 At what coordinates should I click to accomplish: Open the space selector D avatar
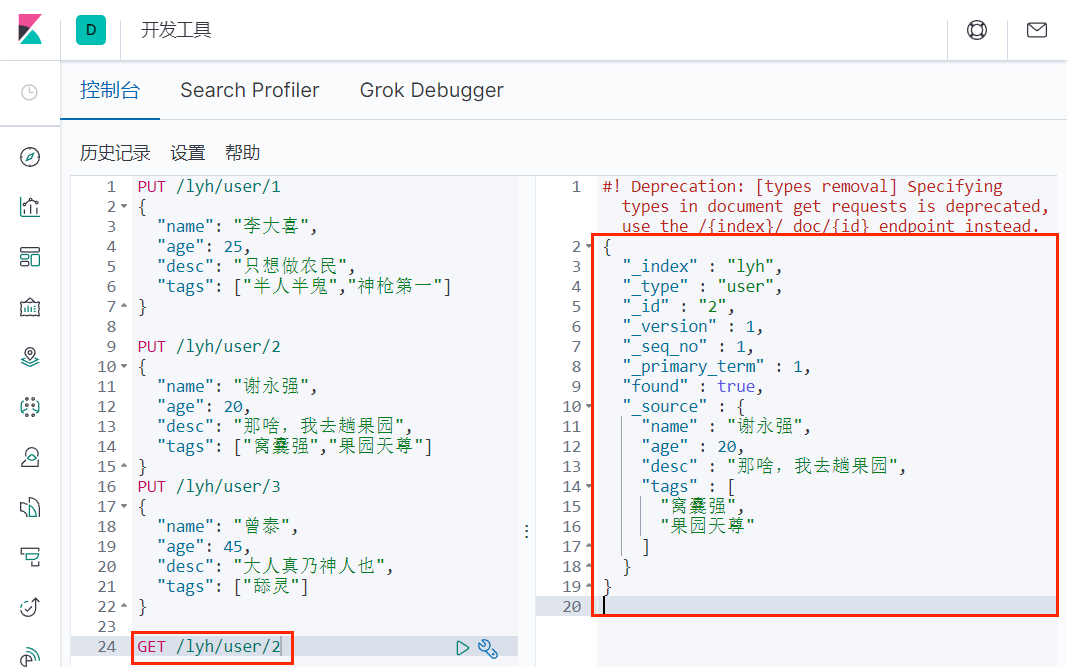pyautogui.click(x=91, y=30)
